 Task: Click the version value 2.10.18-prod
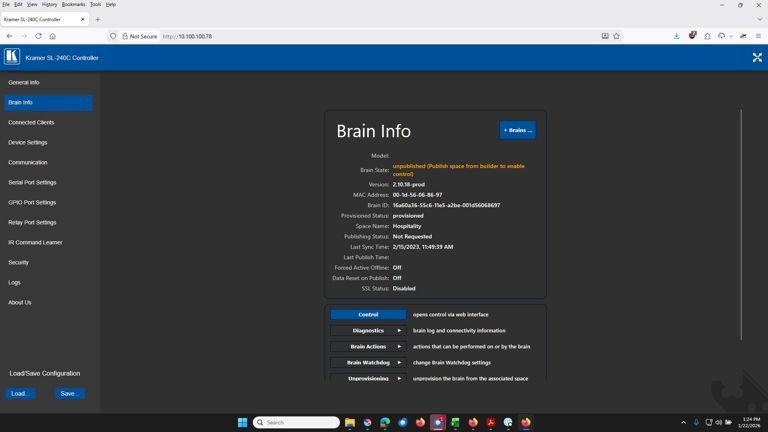(408, 185)
